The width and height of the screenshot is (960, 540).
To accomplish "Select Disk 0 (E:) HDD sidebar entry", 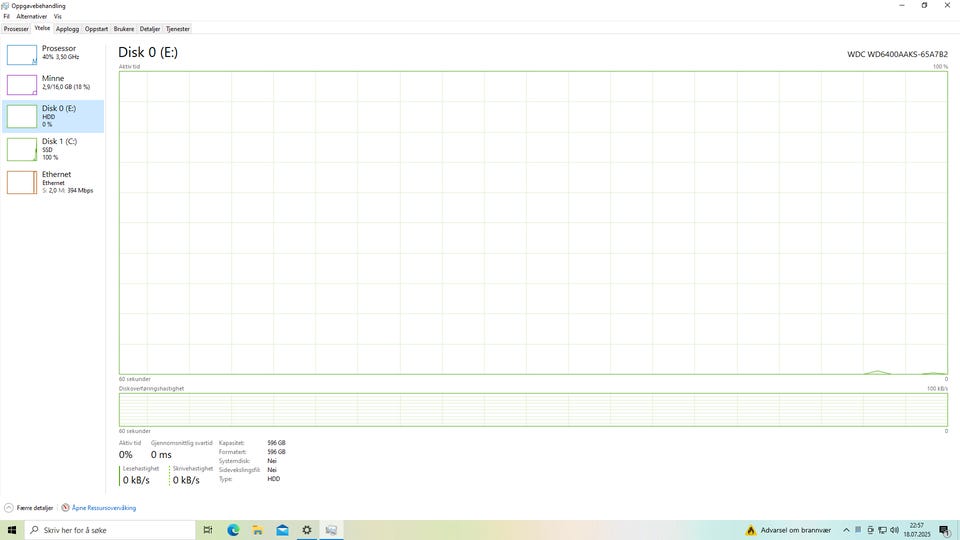I will 53,116.
